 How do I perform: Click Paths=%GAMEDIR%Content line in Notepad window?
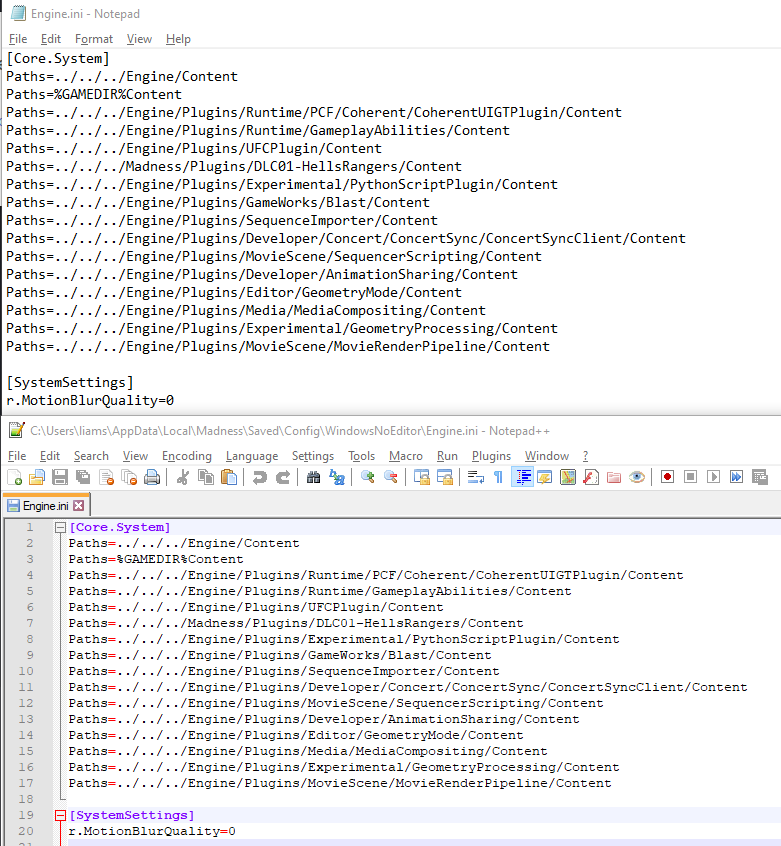click(x=94, y=94)
